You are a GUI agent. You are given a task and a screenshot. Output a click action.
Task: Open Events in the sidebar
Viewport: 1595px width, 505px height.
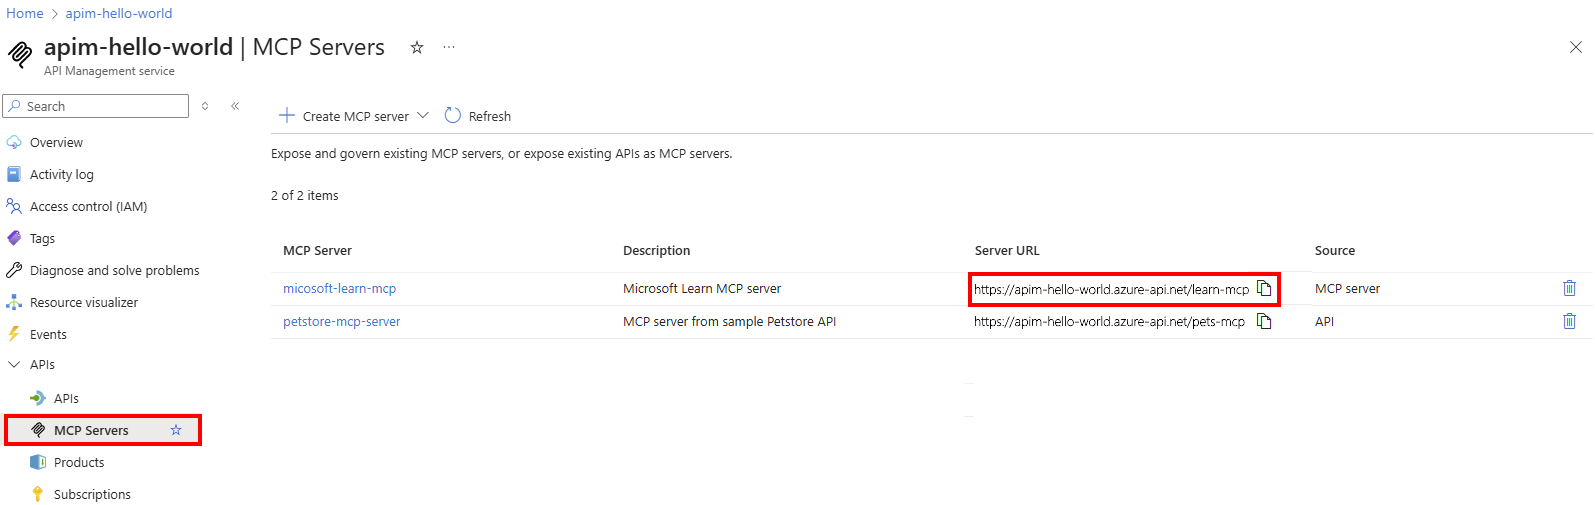pos(48,334)
